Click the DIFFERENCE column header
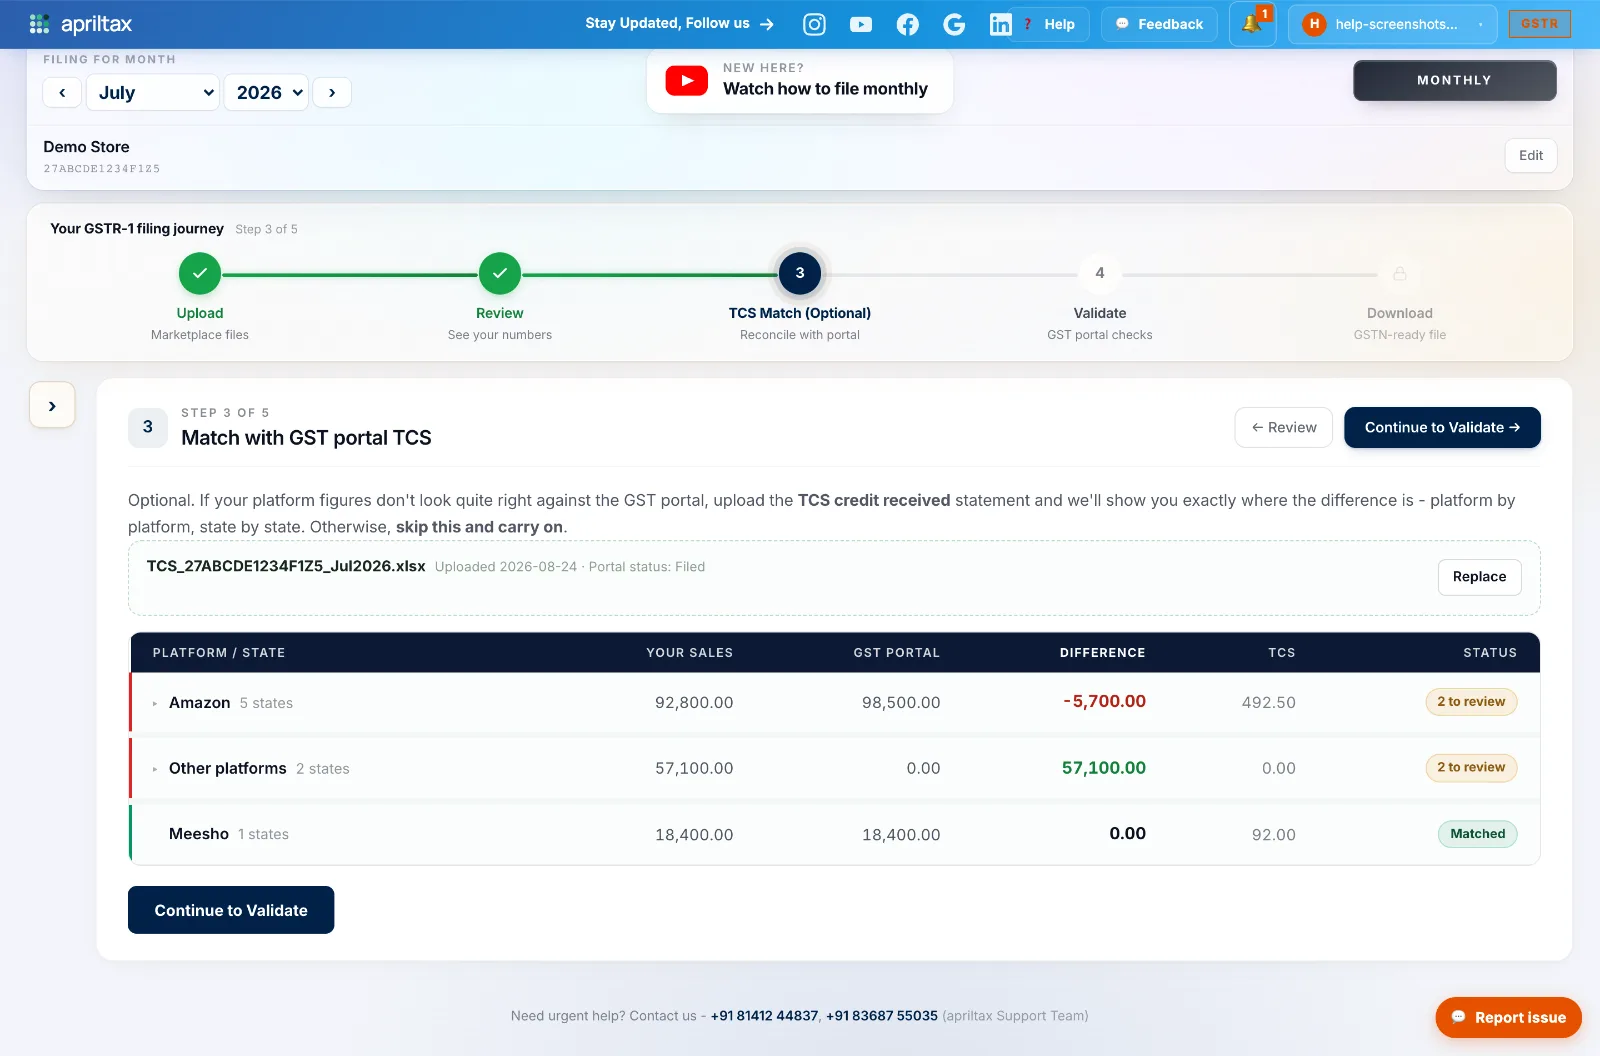This screenshot has width=1600, height=1056. (x=1103, y=653)
